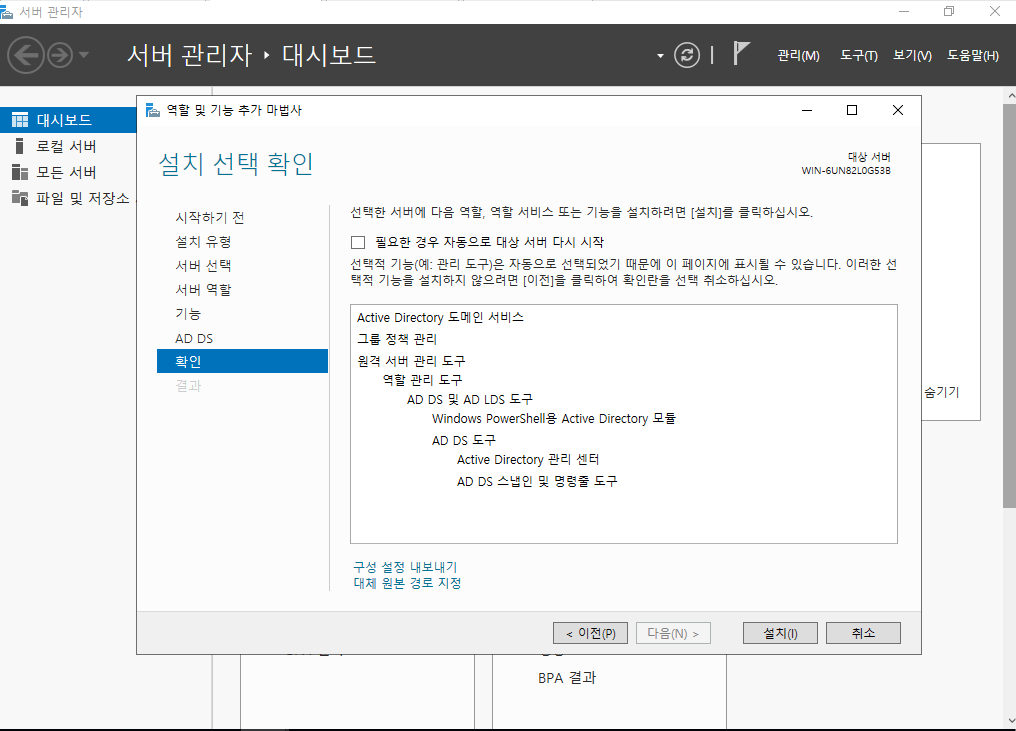Select AD DS 및 AD LDS 도구 entry
This screenshot has width=1016, height=731.
tap(470, 399)
